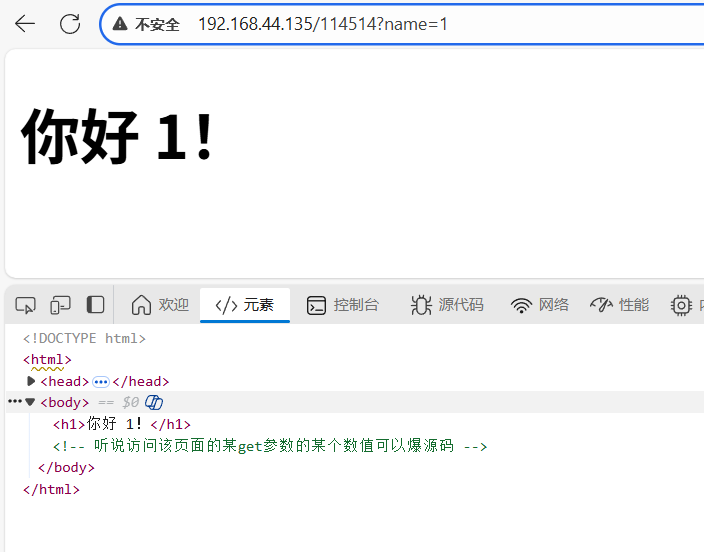Click the not-secure warning triangle icon
The width and height of the screenshot is (704, 552).
click(x=120, y=23)
